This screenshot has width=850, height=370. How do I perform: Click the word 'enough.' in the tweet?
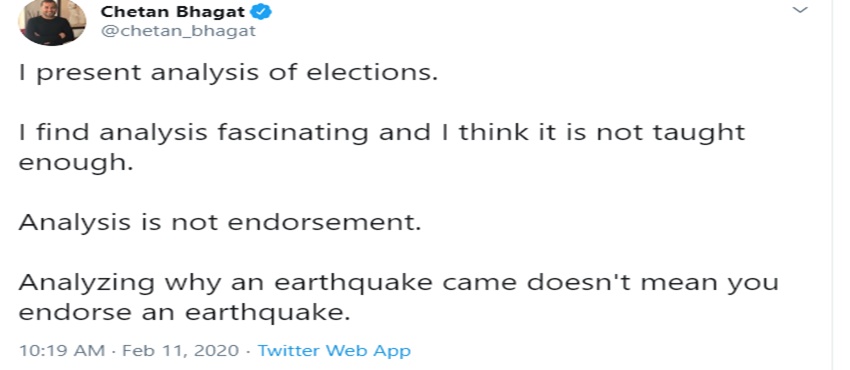(76, 163)
